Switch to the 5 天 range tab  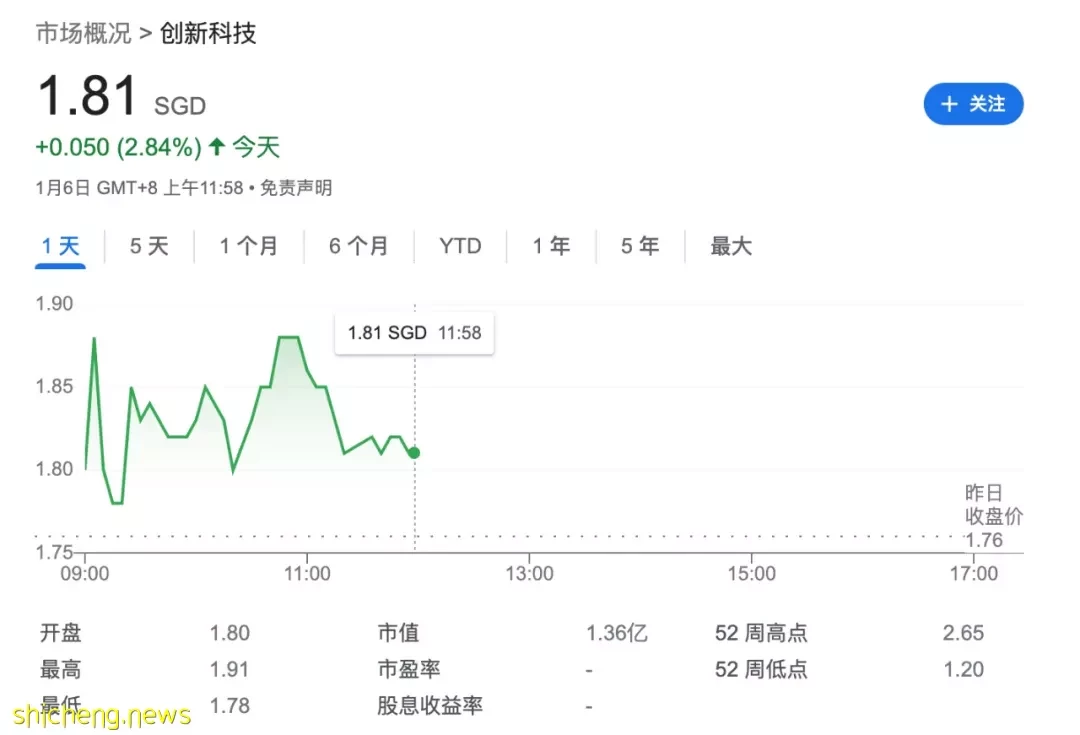click(x=149, y=246)
